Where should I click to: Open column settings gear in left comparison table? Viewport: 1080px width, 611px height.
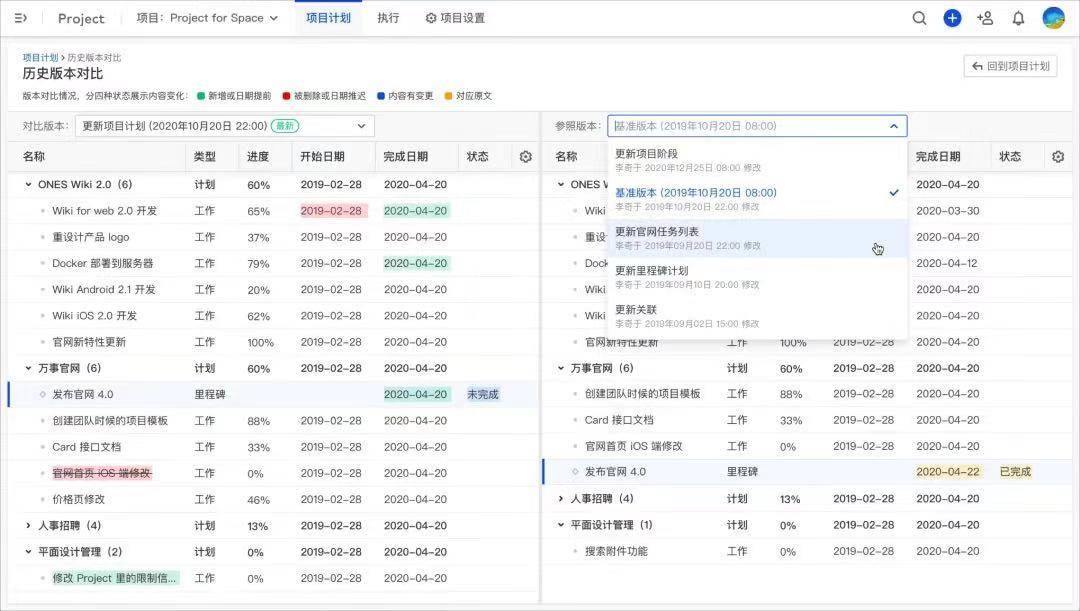[x=526, y=157]
